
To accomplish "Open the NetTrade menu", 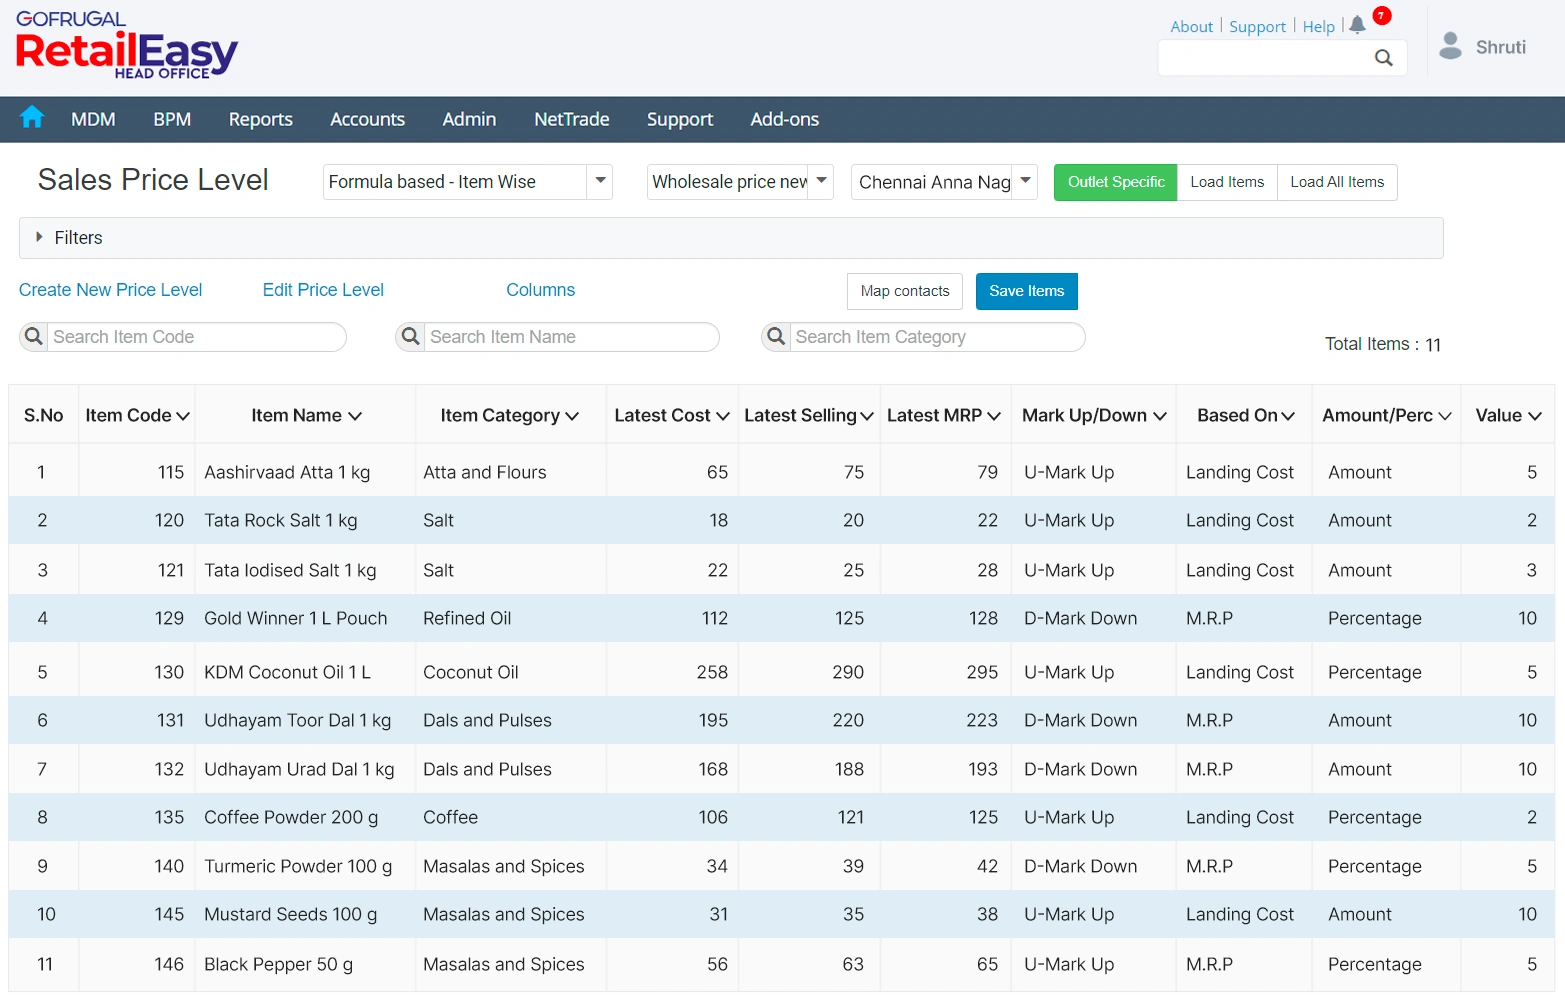I will click(x=571, y=119).
